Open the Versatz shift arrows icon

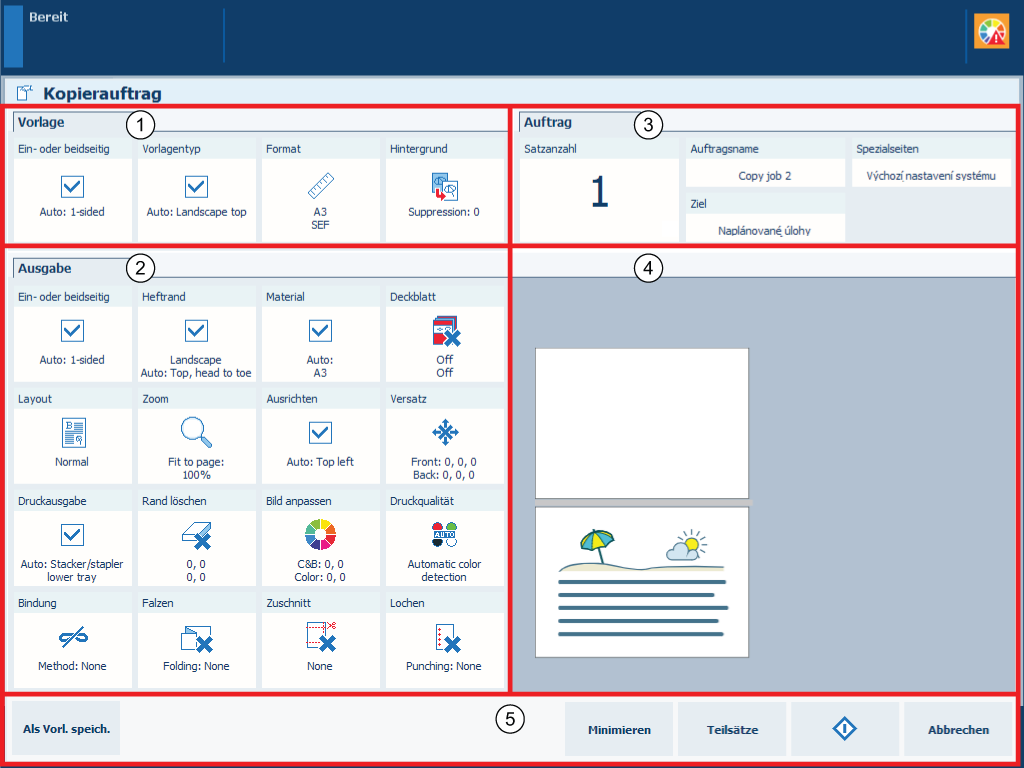point(445,432)
